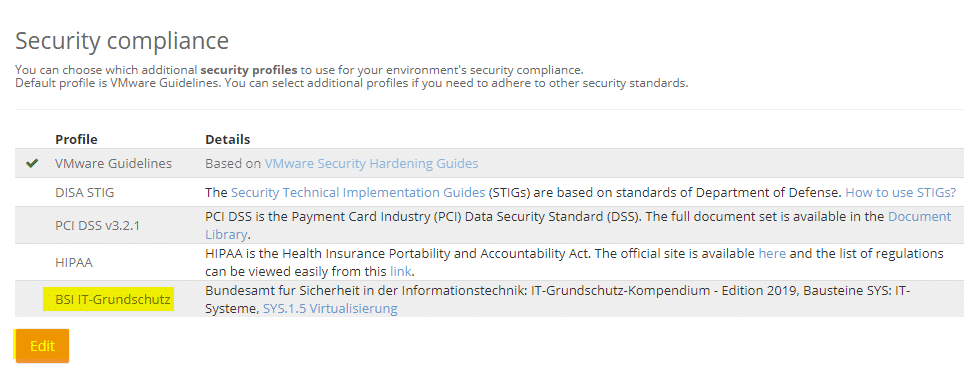Select the PCI DSS v3.2.1 profile name
972x370 pixels.
click(97, 225)
